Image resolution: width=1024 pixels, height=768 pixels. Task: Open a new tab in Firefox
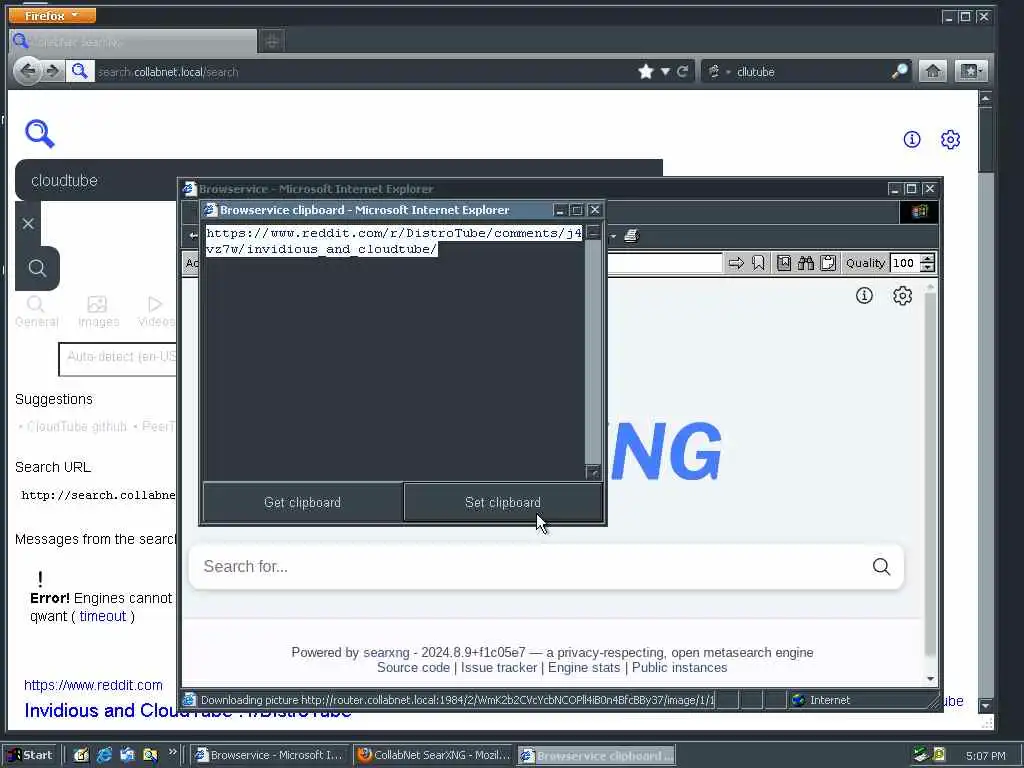click(x=272, y=42)
